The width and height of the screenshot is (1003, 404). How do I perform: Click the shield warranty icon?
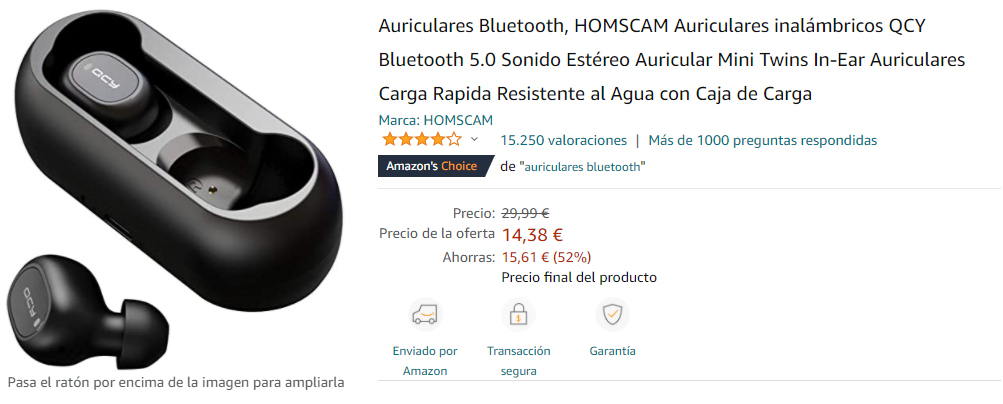point(612,315)
